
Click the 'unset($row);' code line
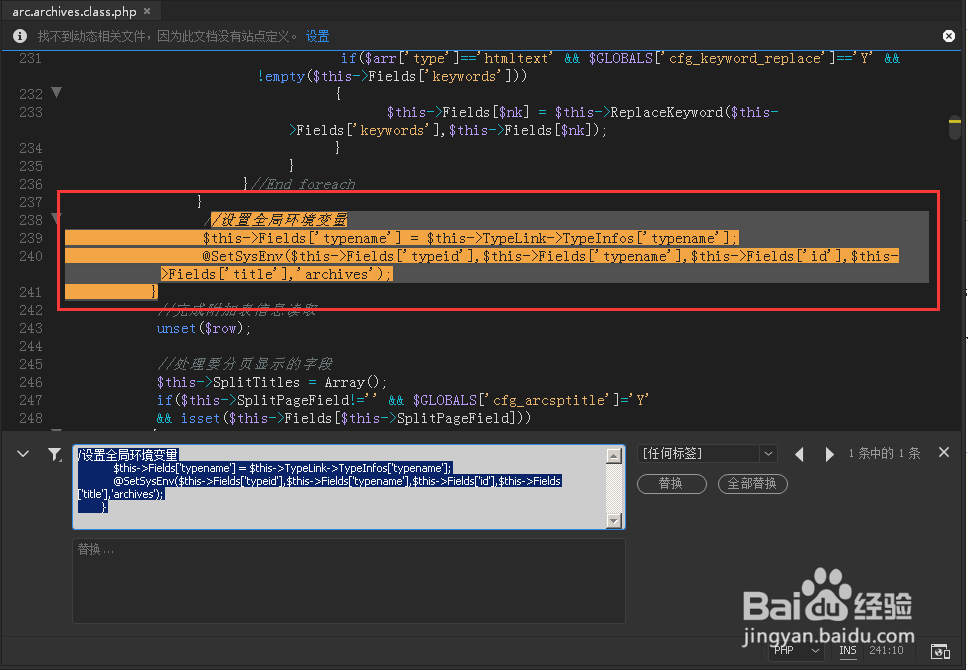point(204,329)
